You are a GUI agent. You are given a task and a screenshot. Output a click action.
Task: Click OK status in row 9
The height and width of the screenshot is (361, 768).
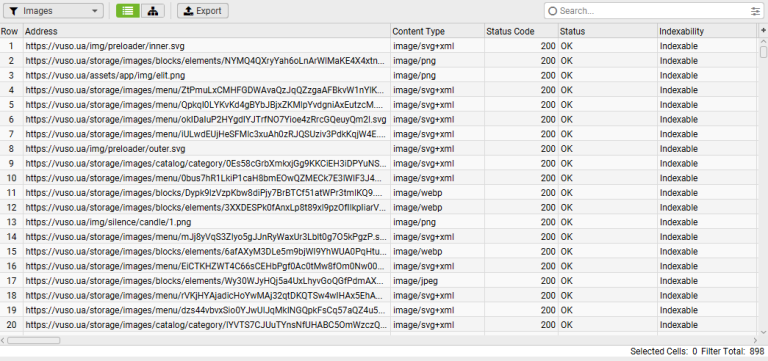[608, 164]
